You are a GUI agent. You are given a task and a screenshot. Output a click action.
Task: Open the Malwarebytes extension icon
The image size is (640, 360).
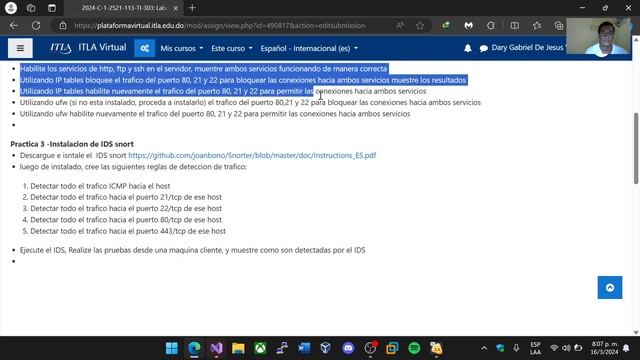click(469, 25)
